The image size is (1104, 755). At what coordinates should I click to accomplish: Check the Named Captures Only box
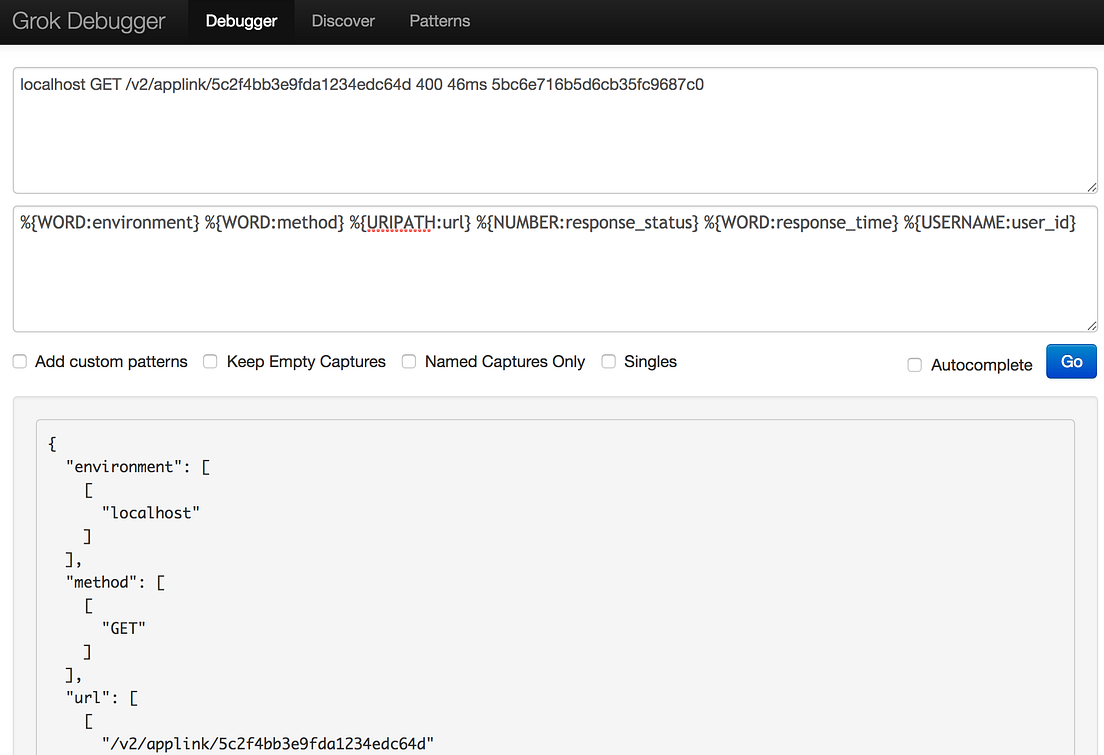[x=409, y=361]
